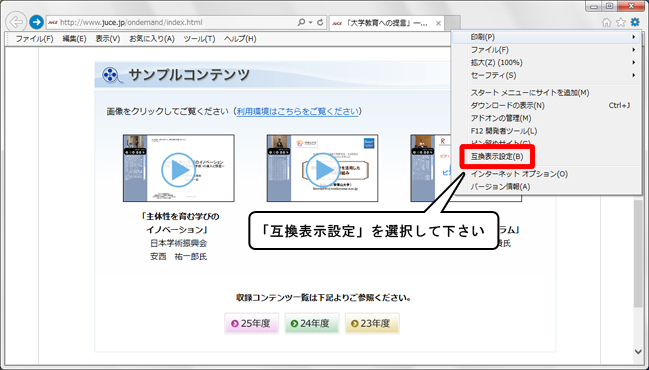Click the refresh page icon

320,23
